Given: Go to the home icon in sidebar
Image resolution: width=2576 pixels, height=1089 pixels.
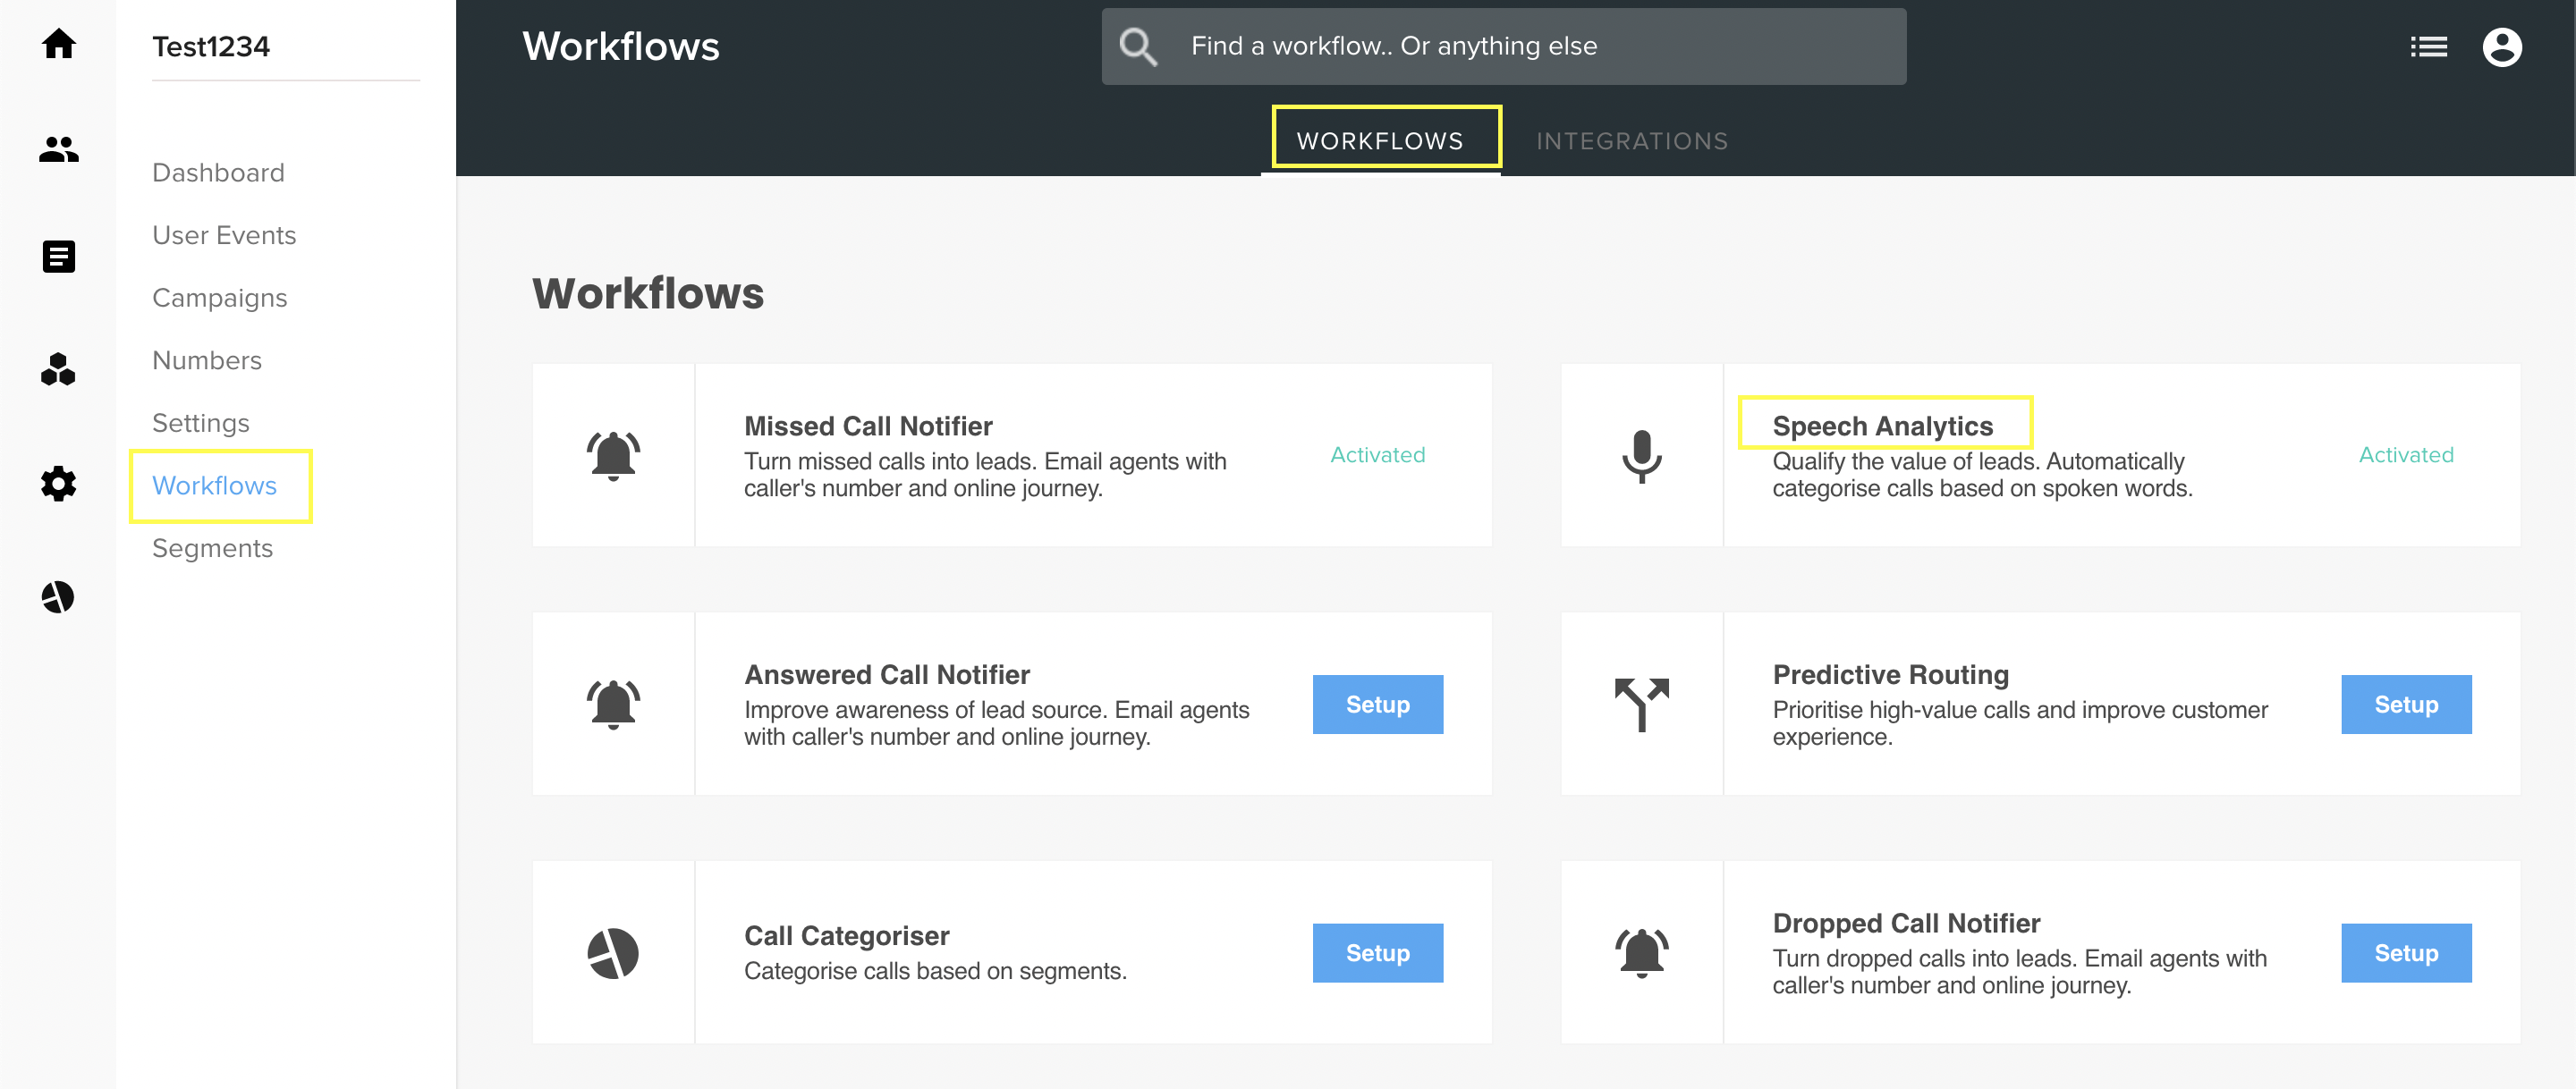Looking at the screenshot, I should tap(59, 43).
